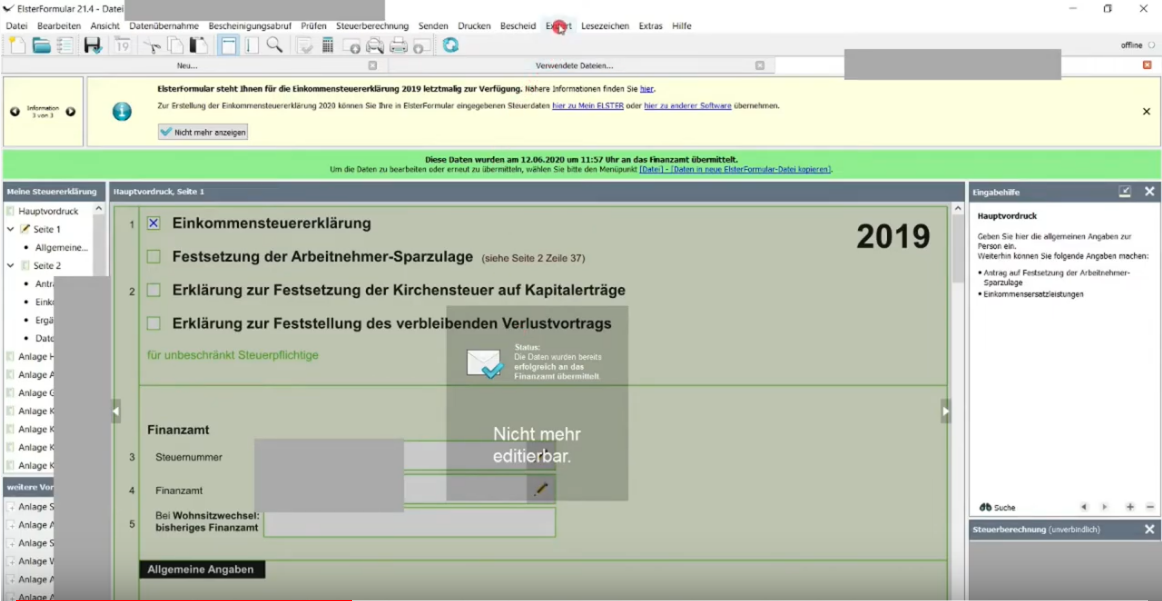Click minus zoom icon in Eingabehilfe
Image resolution: width=1162 pixels, height=601 pixels.
[x=1150, y=507]
